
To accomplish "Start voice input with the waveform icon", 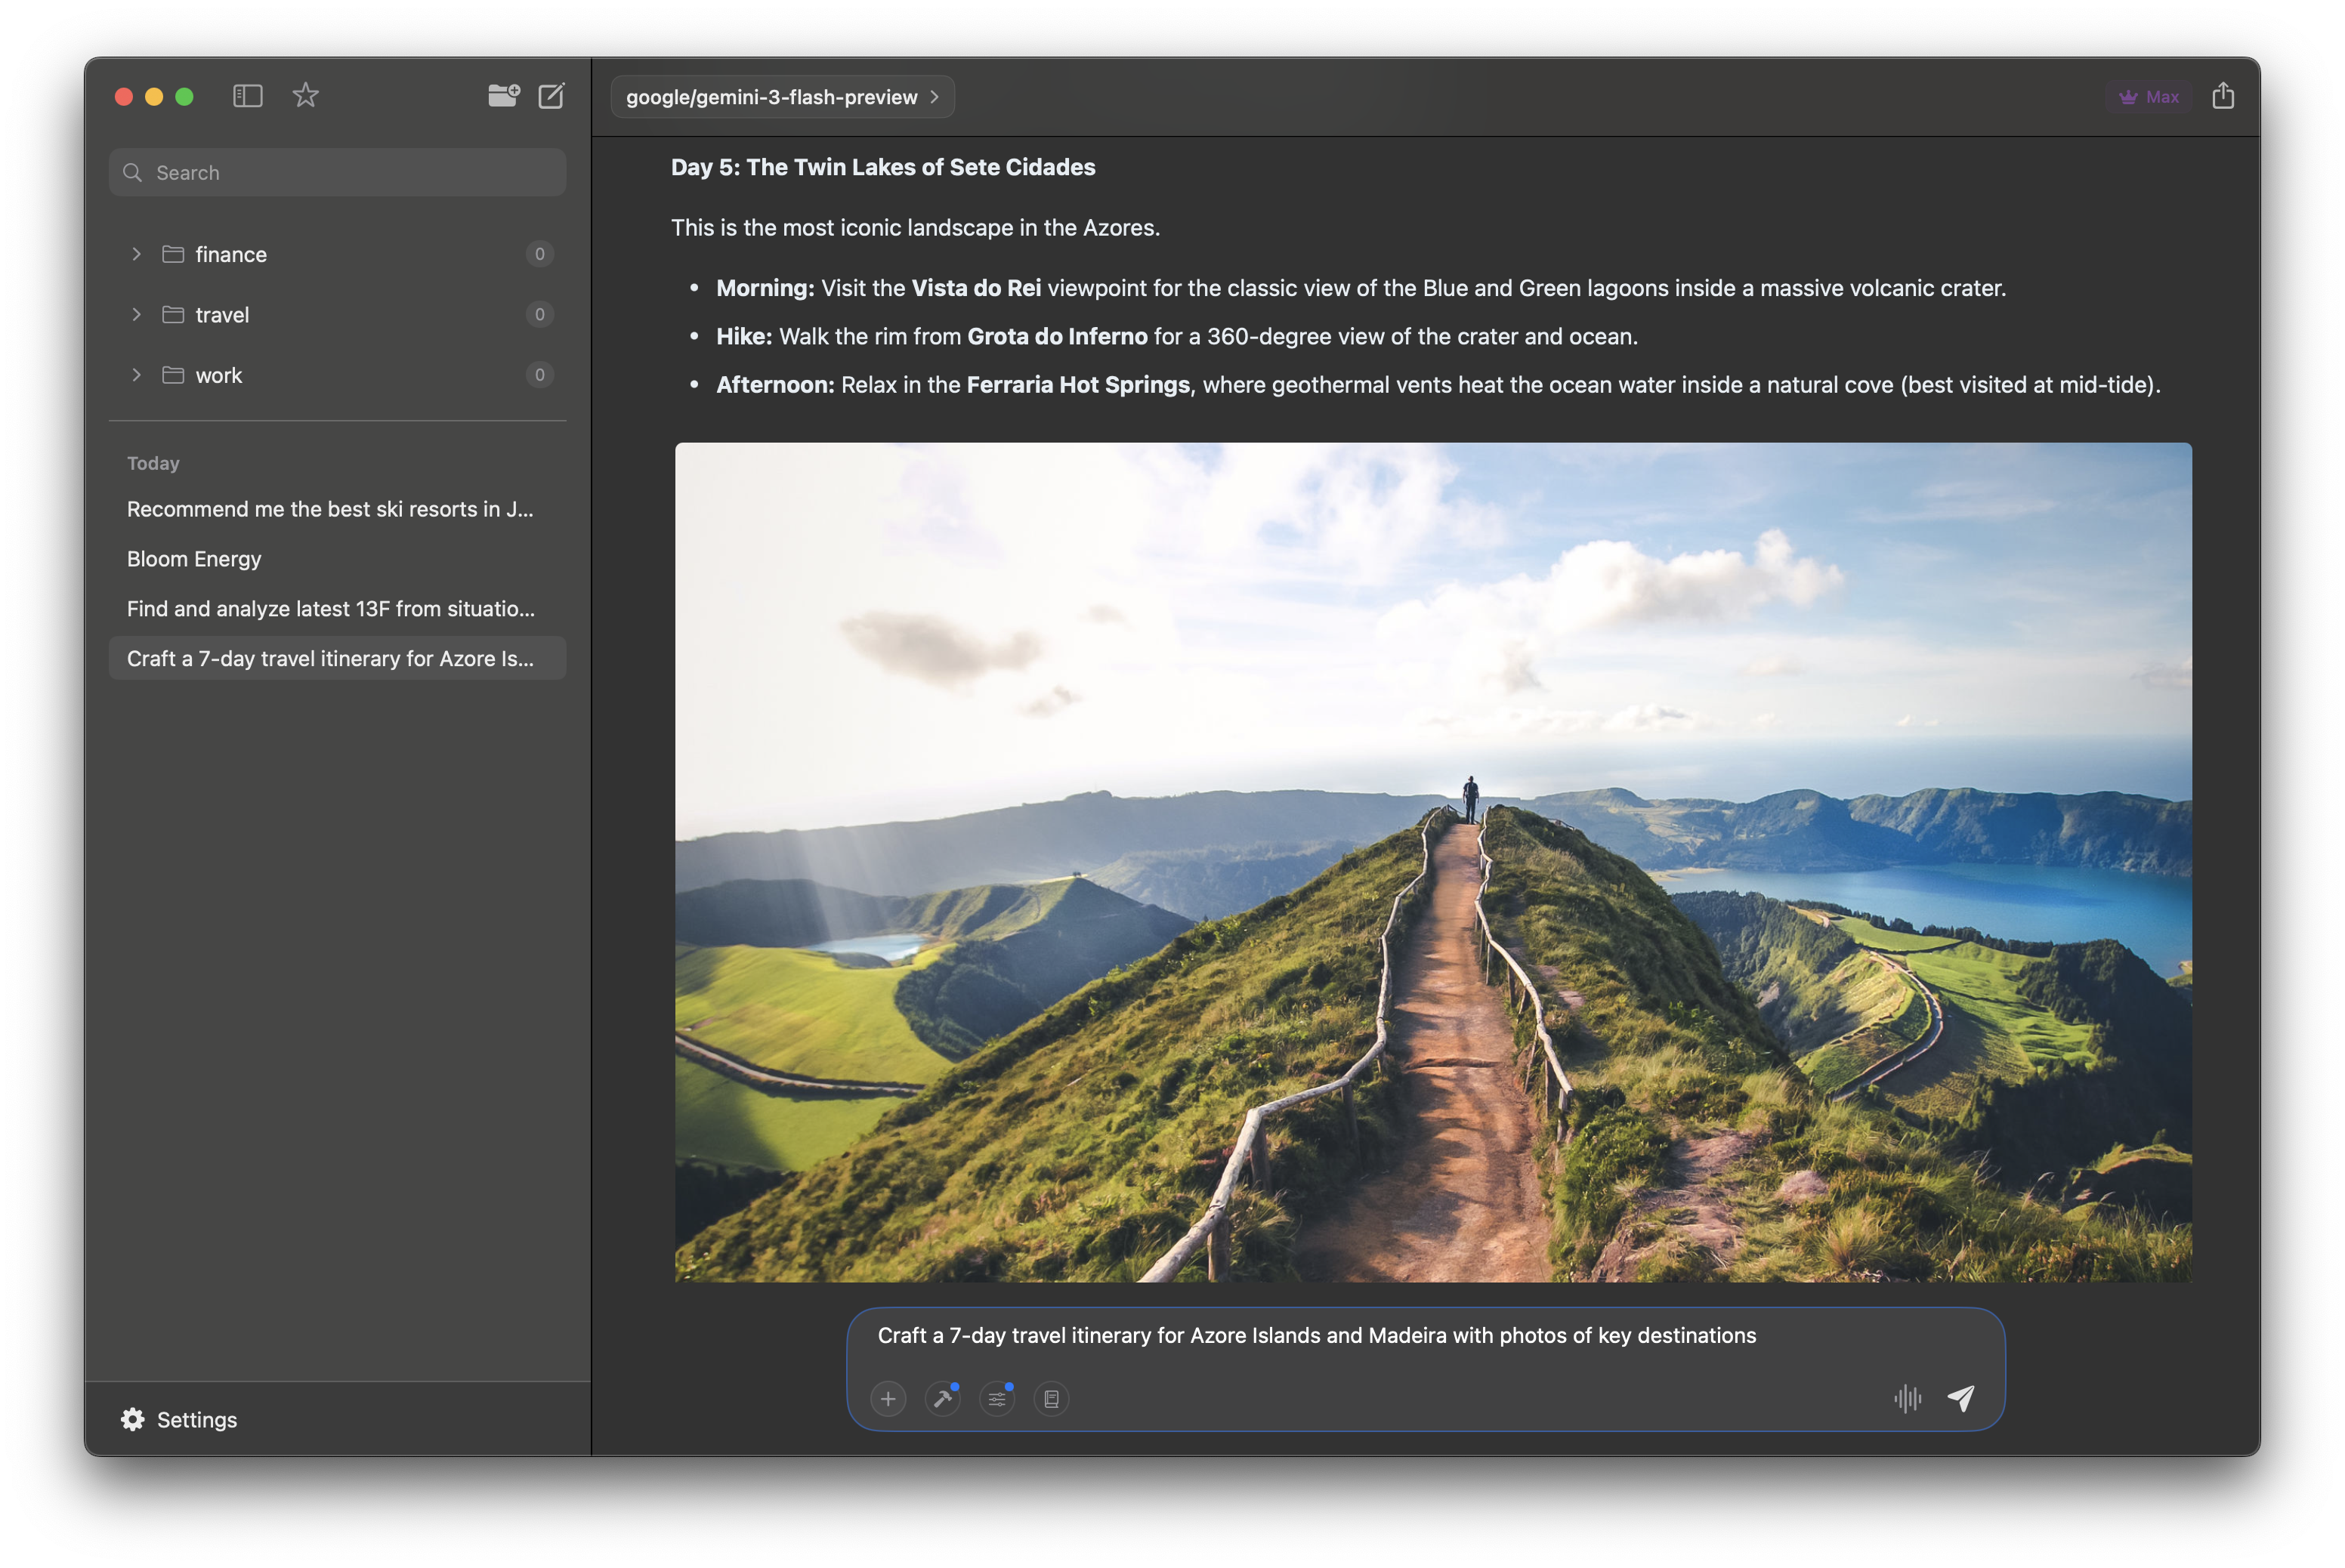I will point(1908,1399).
